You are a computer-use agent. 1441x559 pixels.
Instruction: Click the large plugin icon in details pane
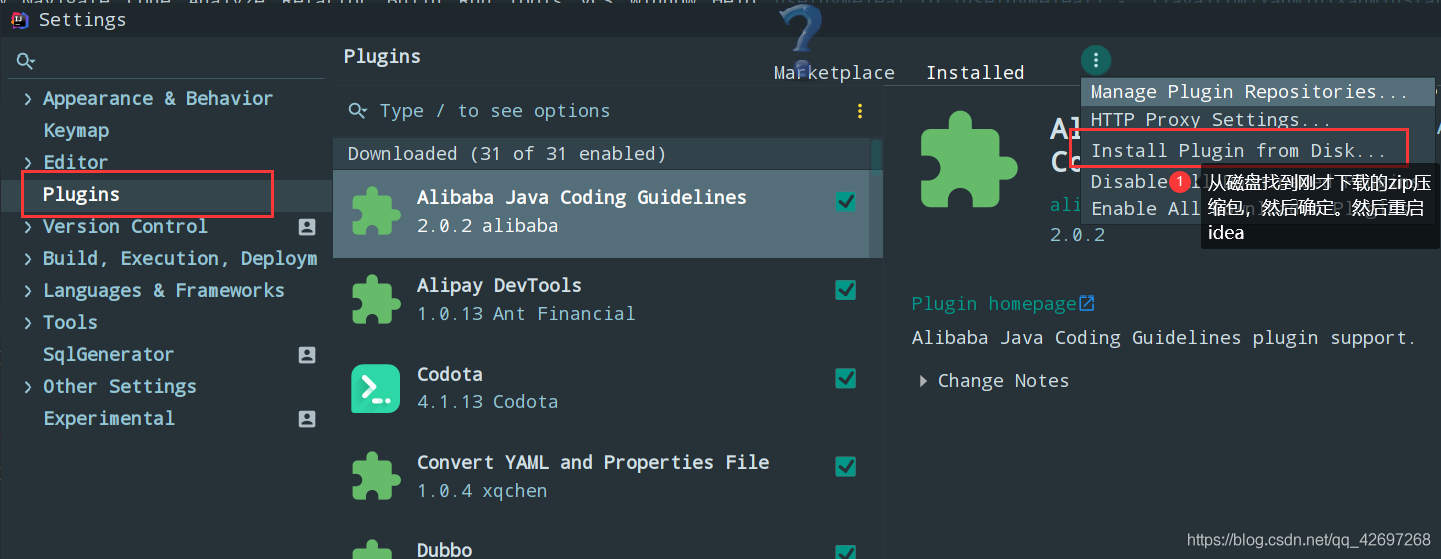pos(969,158)
